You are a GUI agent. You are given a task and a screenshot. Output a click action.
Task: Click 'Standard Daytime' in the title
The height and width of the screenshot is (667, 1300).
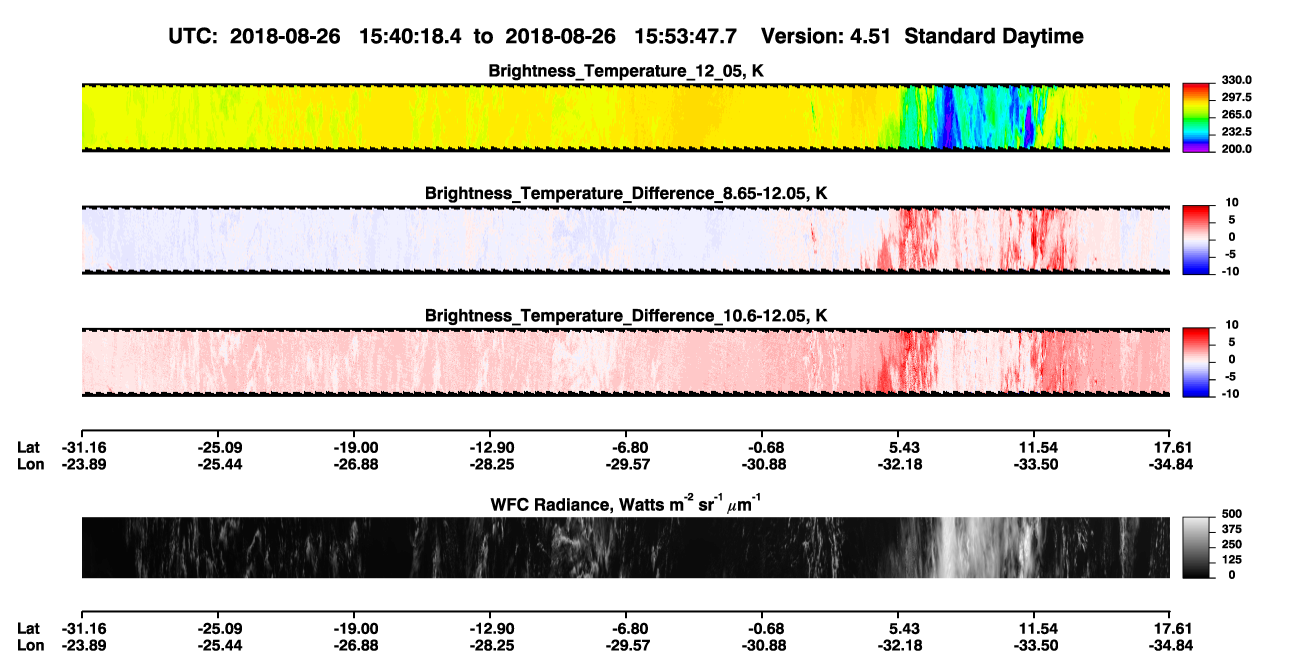993,37
